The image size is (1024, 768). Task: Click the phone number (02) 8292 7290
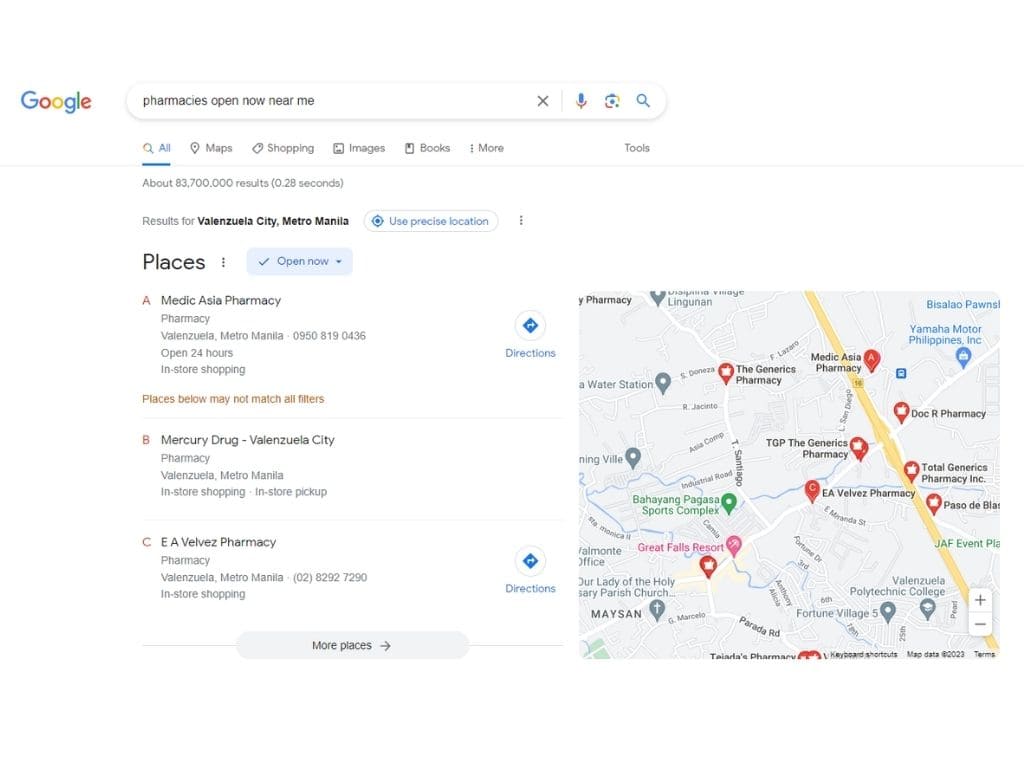330,577
